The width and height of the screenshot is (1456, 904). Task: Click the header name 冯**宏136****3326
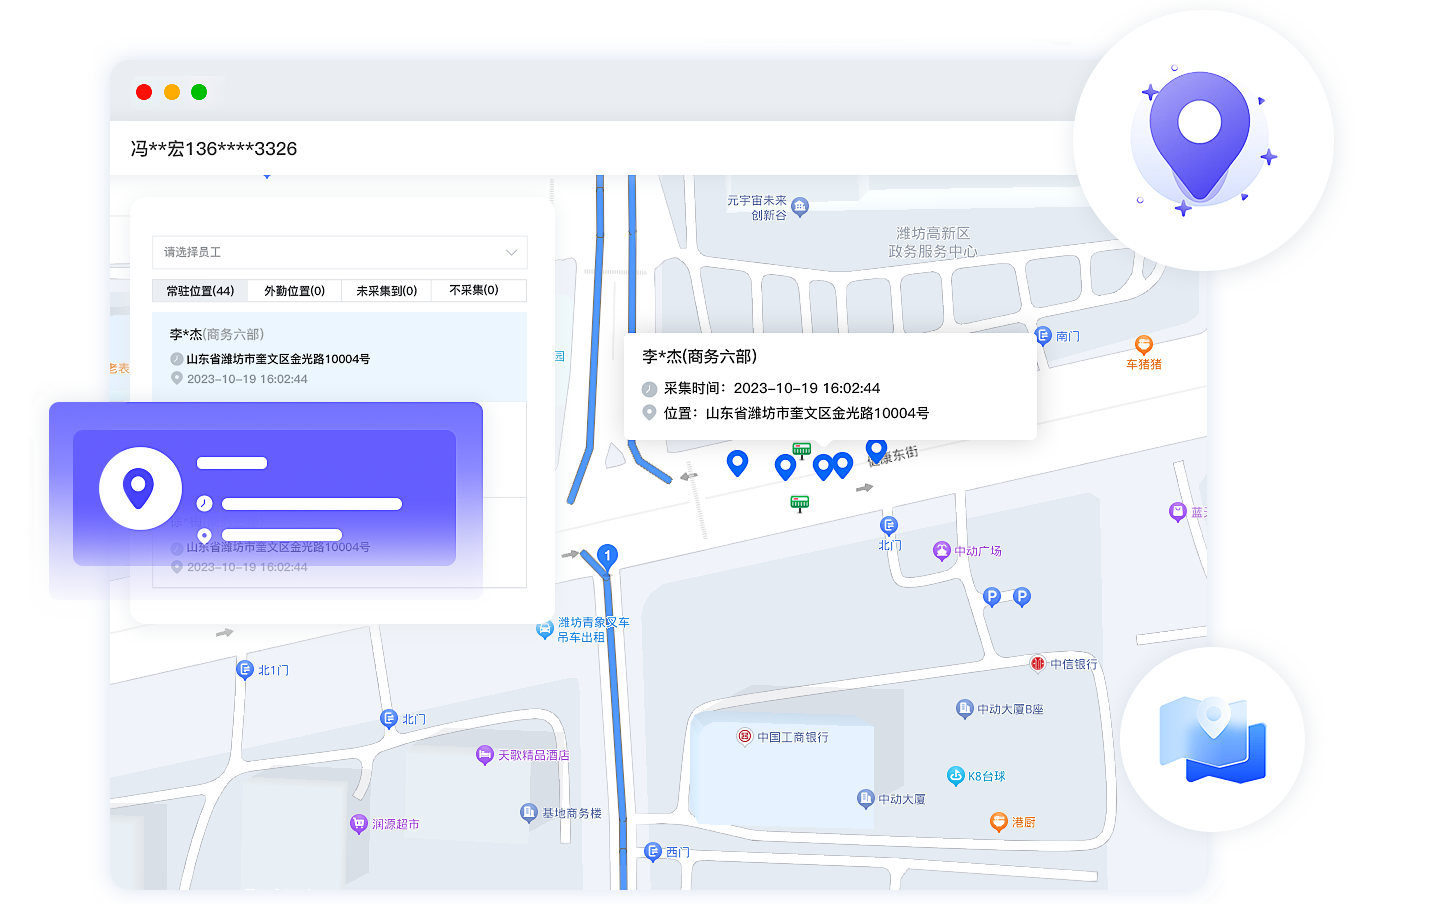[213, 149]
